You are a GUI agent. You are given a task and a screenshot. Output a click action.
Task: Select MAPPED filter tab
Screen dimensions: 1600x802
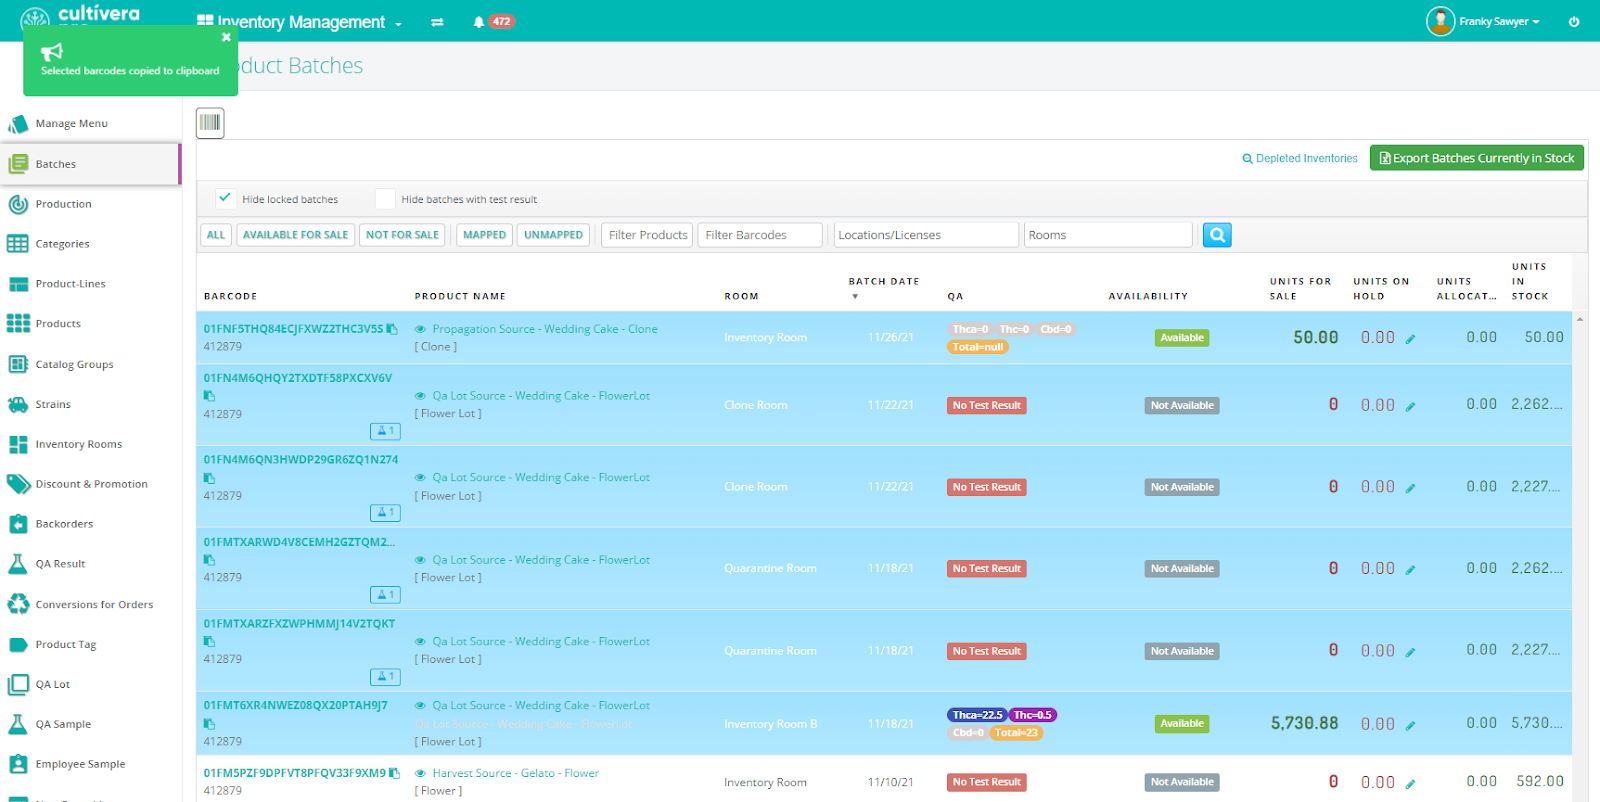(x=485, y=235)
